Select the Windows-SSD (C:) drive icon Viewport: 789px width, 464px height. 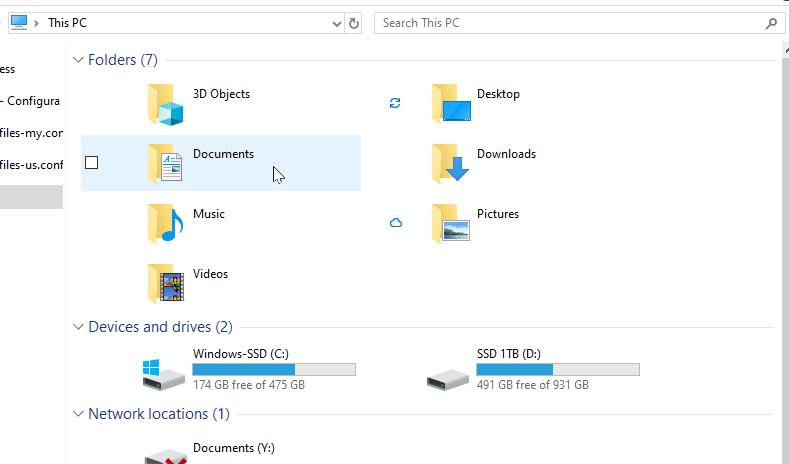164,375
